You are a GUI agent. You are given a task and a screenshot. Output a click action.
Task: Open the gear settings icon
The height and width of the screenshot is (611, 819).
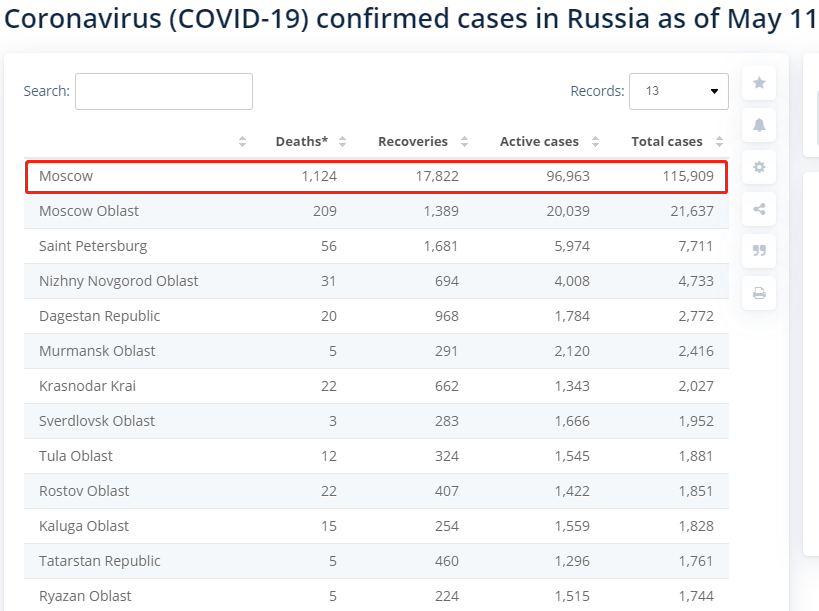pos(759,167)
